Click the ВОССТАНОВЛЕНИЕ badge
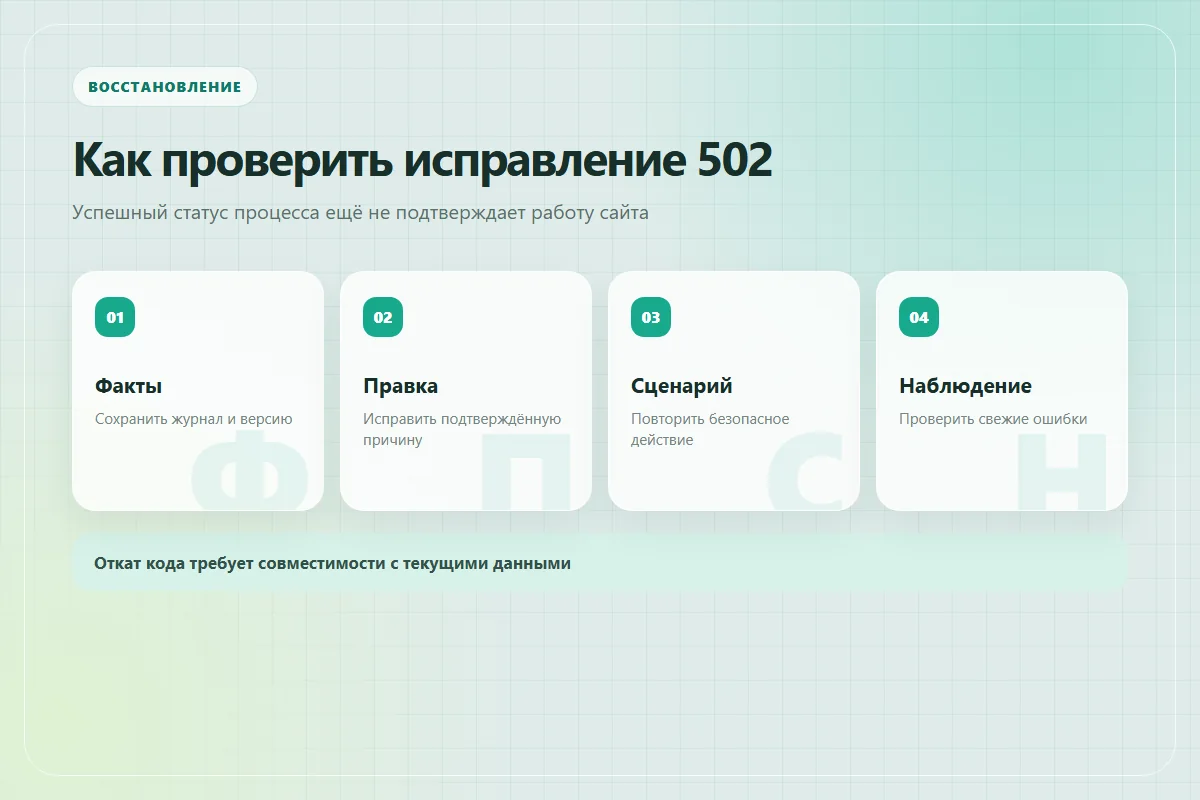 [x=165, y=87]
